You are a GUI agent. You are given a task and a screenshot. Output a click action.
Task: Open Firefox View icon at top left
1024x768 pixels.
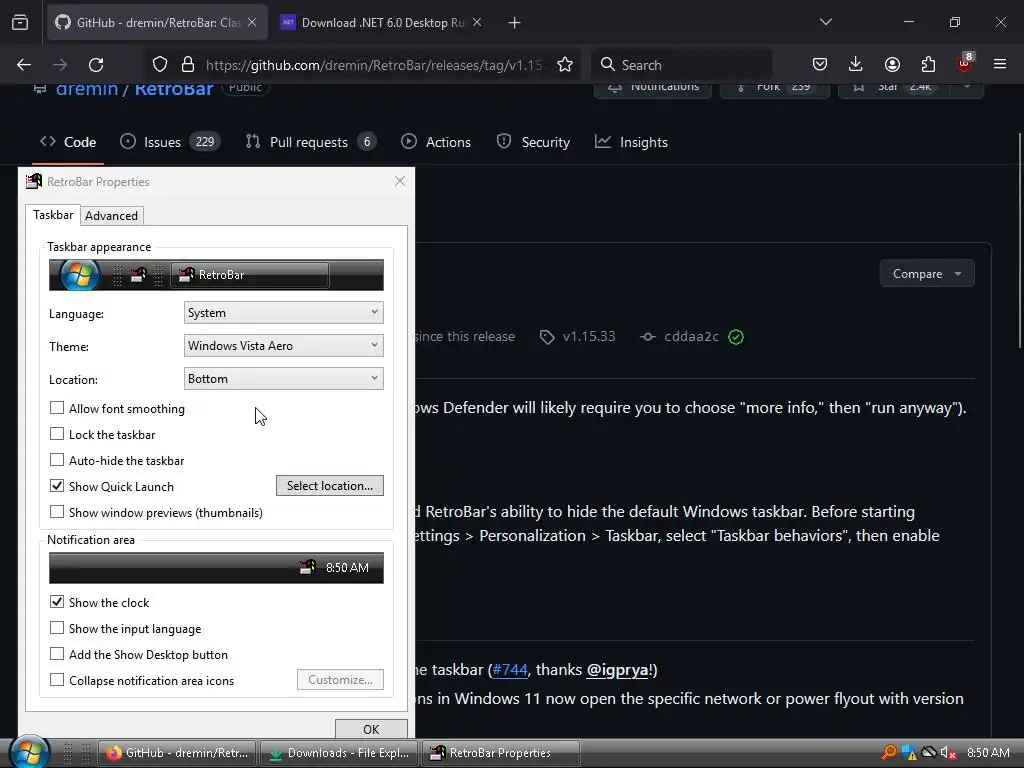(20, 23)
